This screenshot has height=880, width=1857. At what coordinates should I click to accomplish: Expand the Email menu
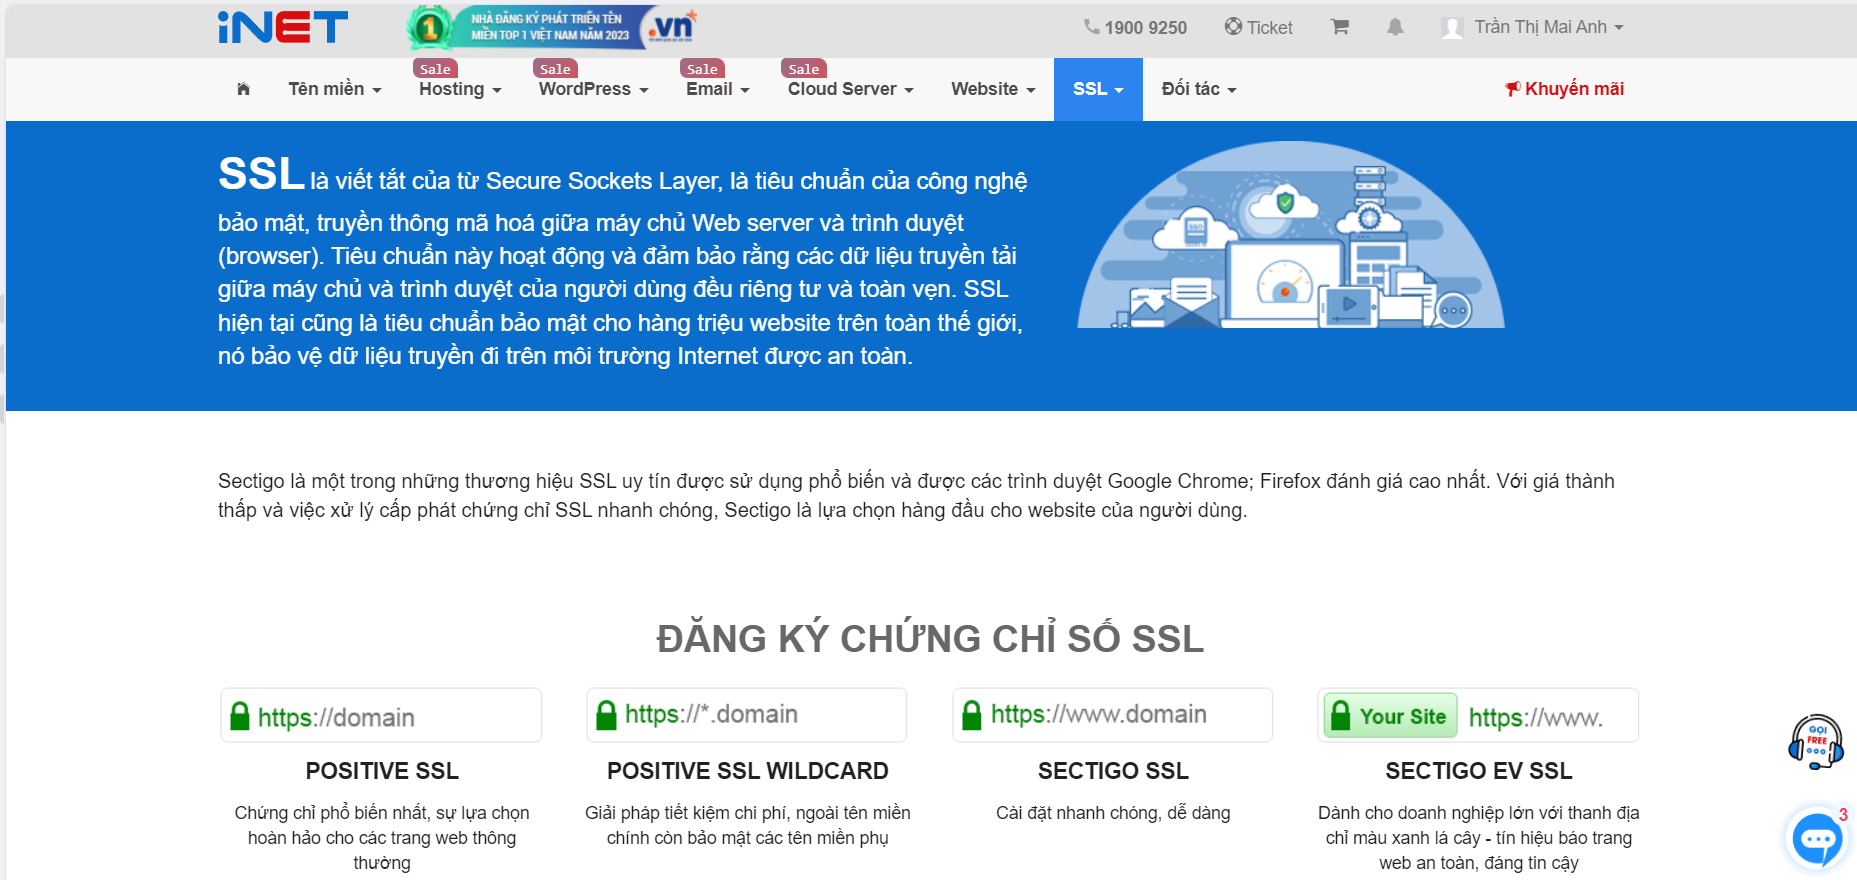pos(718,89)
